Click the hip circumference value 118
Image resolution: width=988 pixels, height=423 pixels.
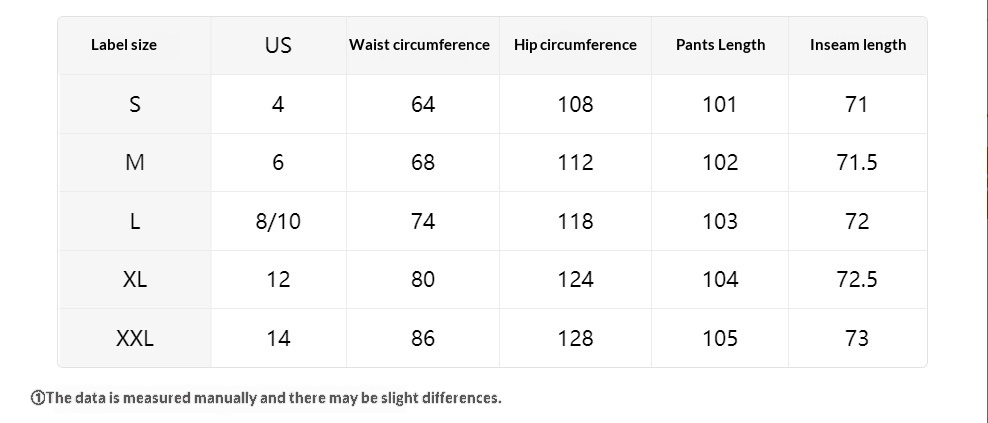click(575, 221)
